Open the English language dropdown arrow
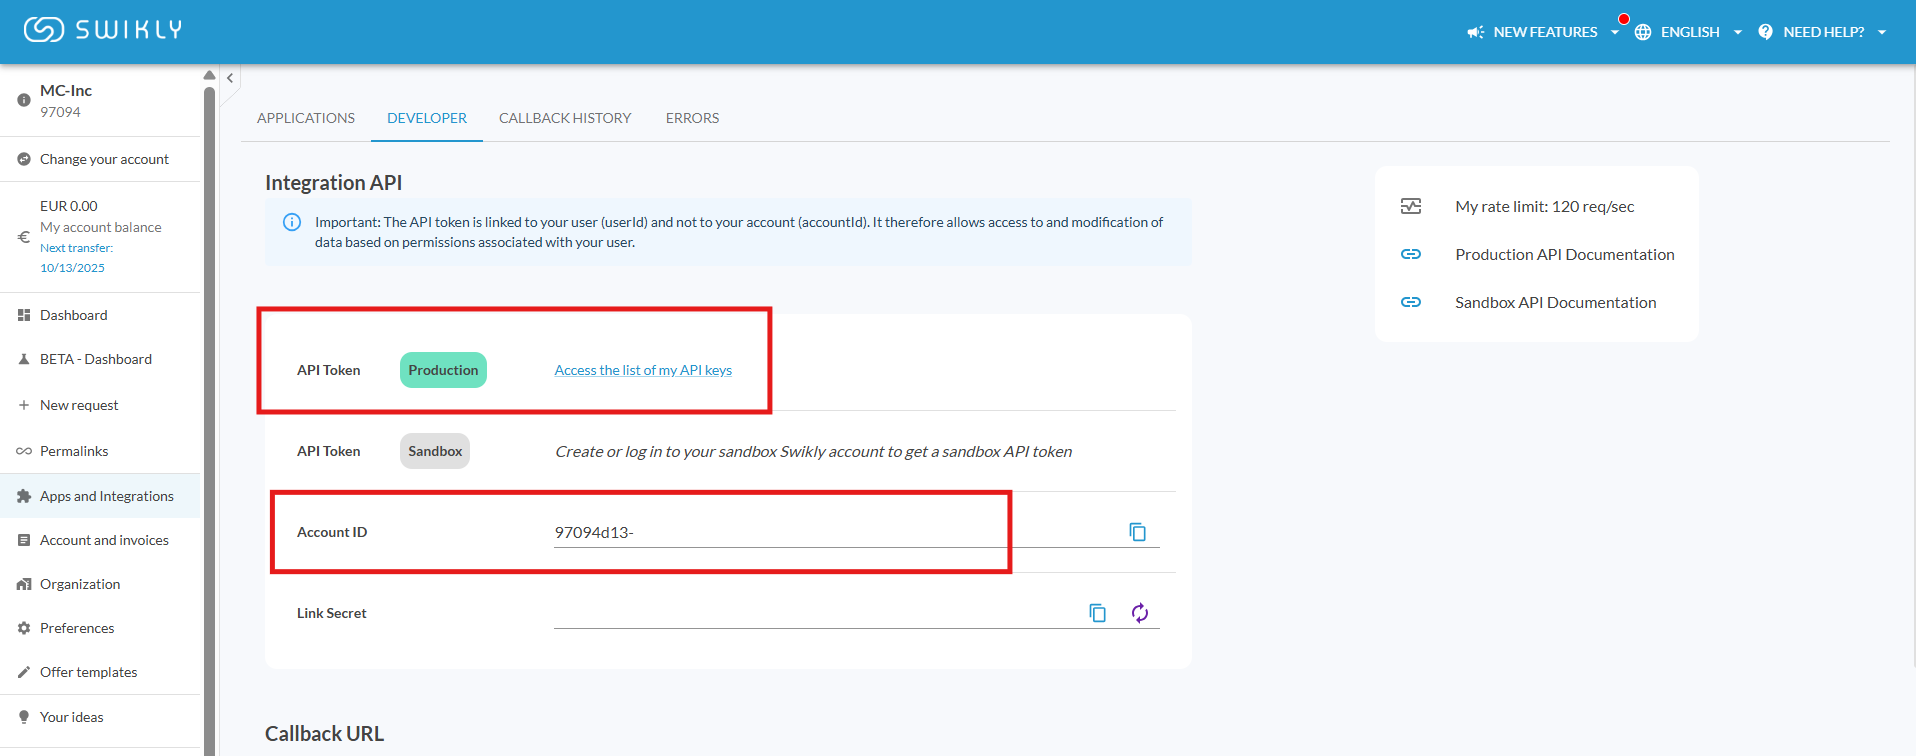Screen dimensions: 1916x756 1738,32
